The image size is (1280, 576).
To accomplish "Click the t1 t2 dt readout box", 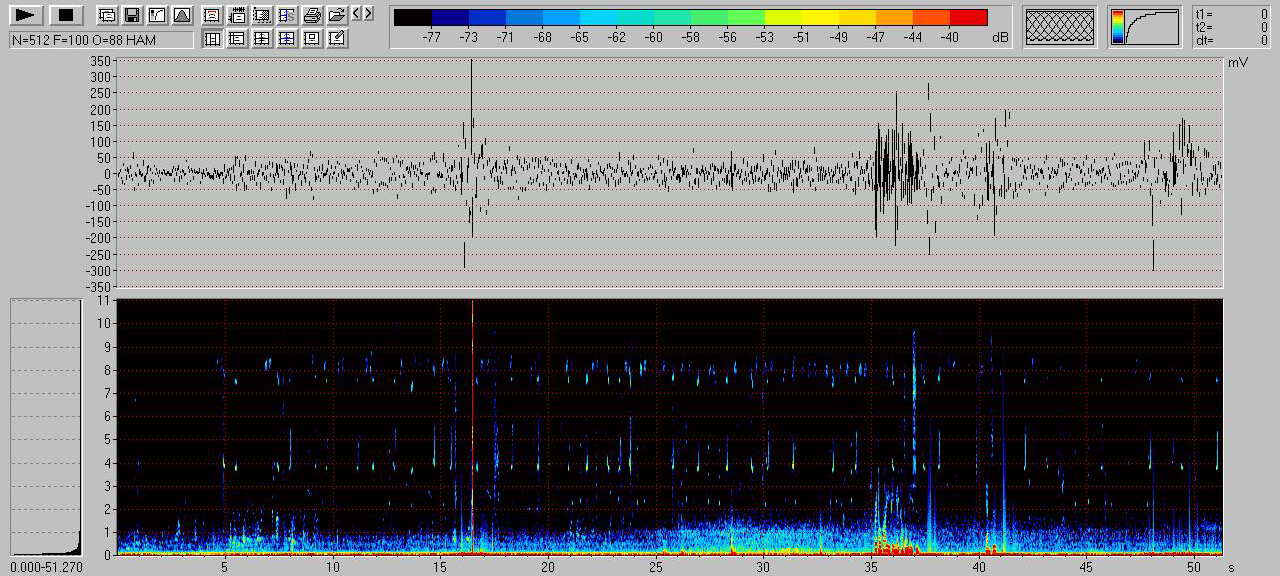I will (1231, 27).
